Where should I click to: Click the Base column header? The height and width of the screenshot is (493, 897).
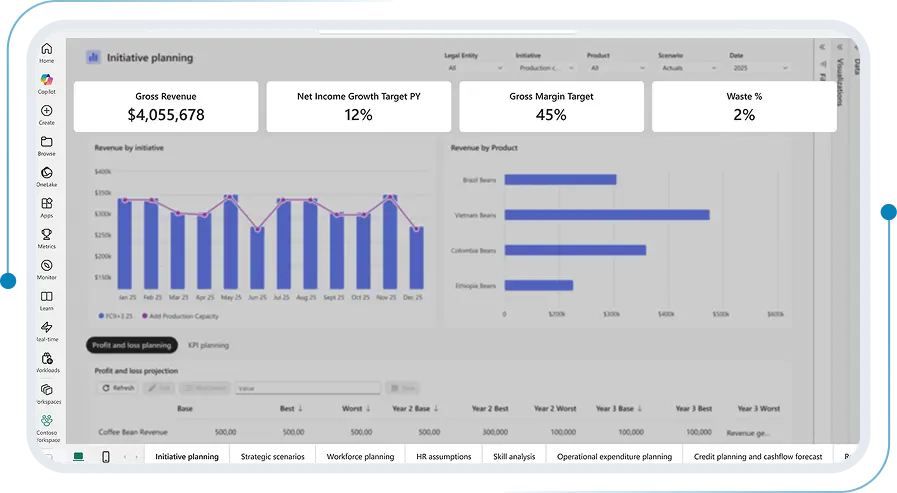(185, 408)
